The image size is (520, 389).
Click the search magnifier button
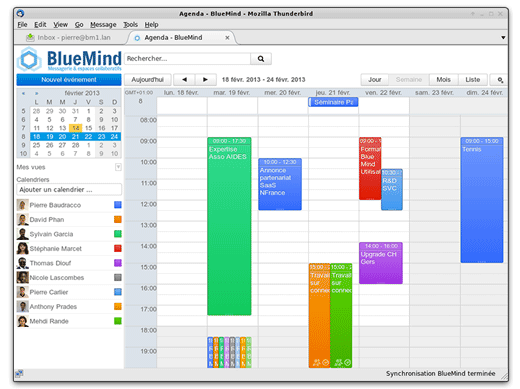click(261, 59)
